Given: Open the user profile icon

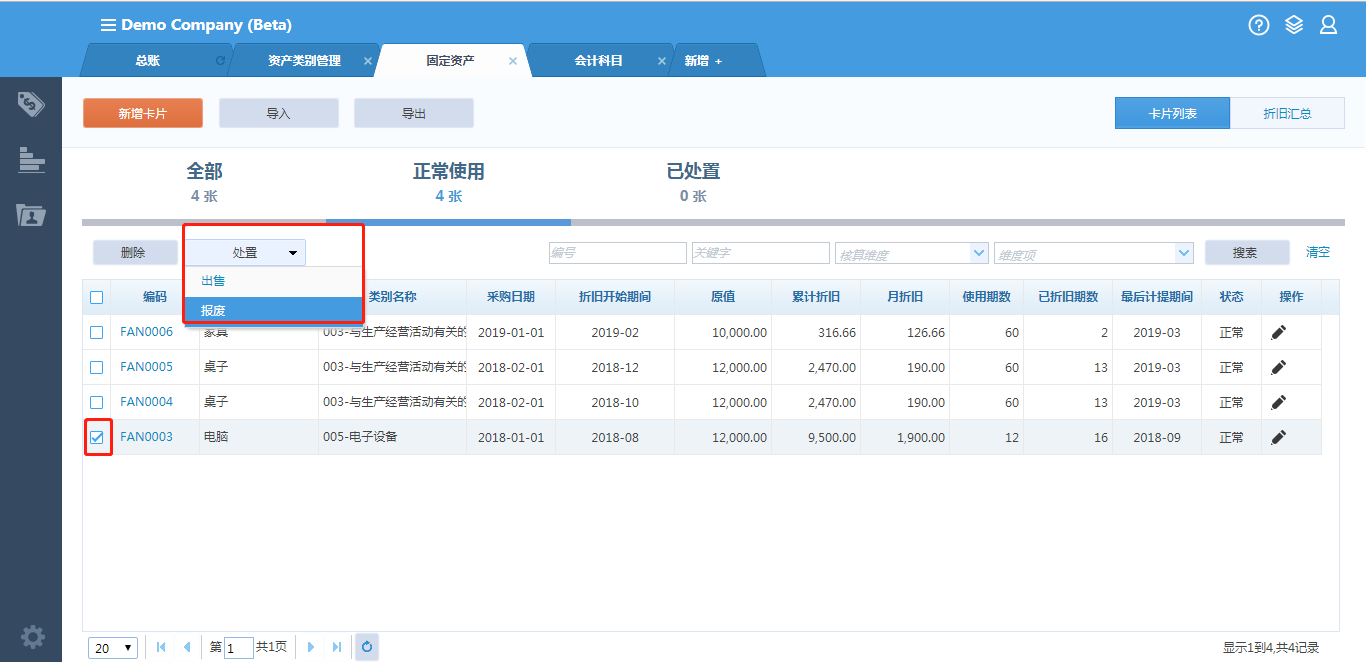Looking at the screenshot, I should [x=1328, y=25].
